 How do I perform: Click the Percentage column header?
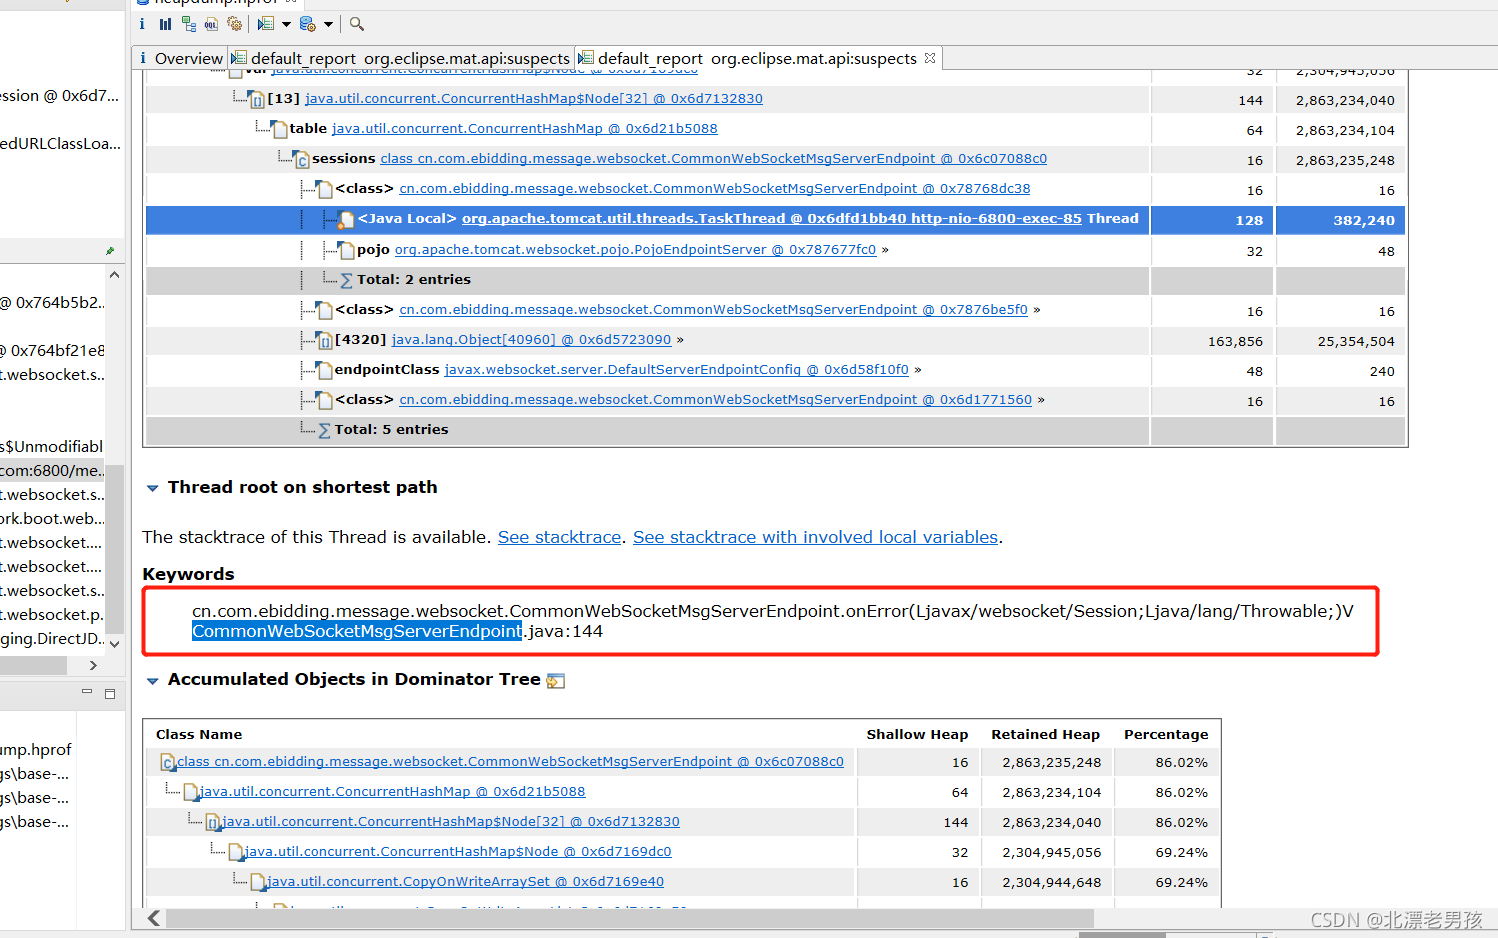point(1166,734)
